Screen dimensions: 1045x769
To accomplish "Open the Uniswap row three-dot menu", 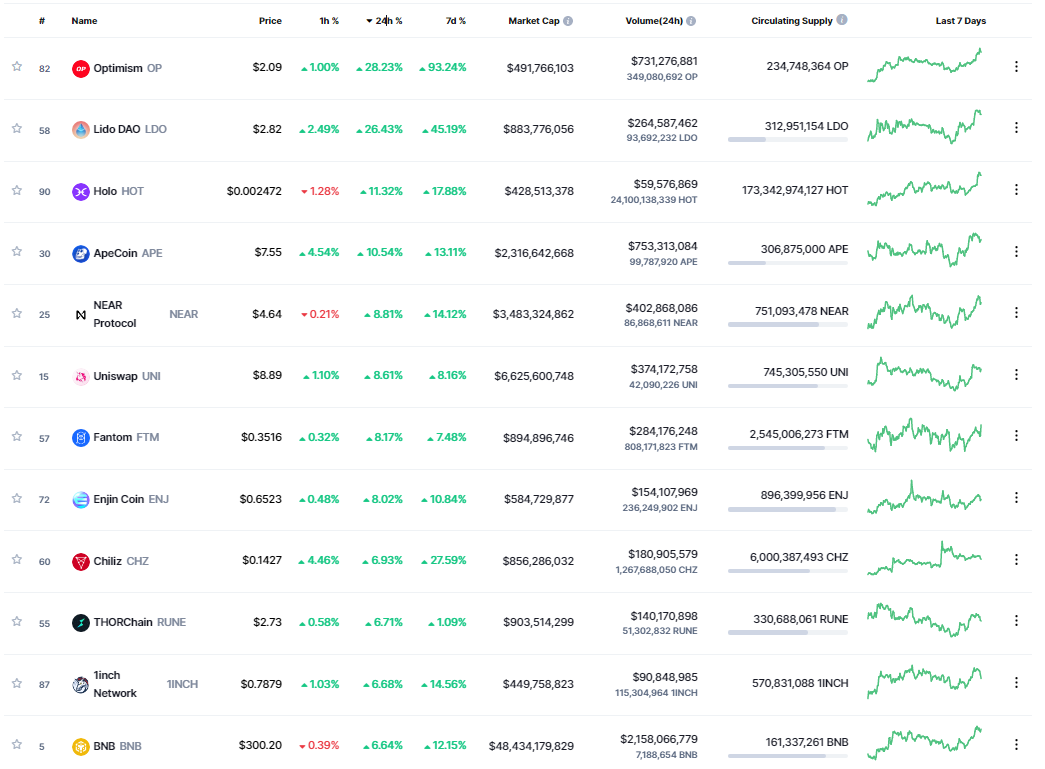I will pyautogui.click(x=1016, y=375).
